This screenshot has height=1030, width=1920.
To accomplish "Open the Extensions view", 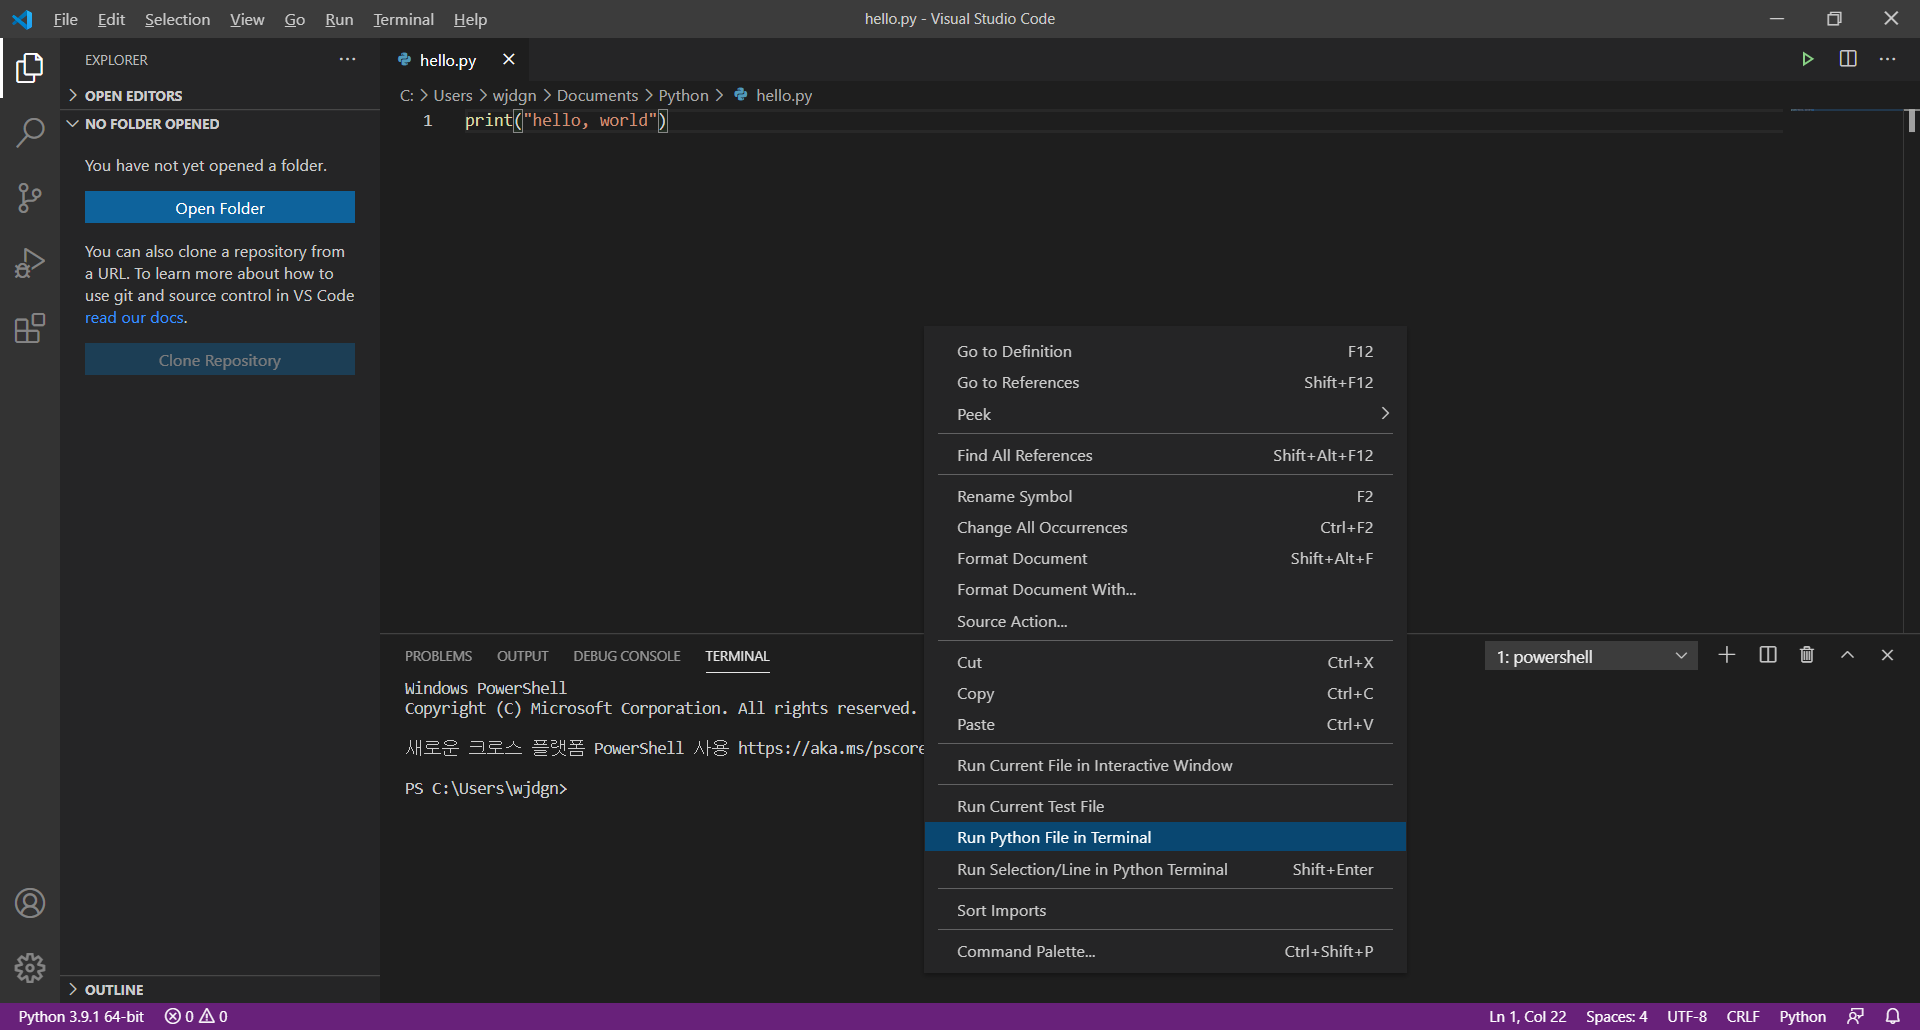I will [30, 328].
